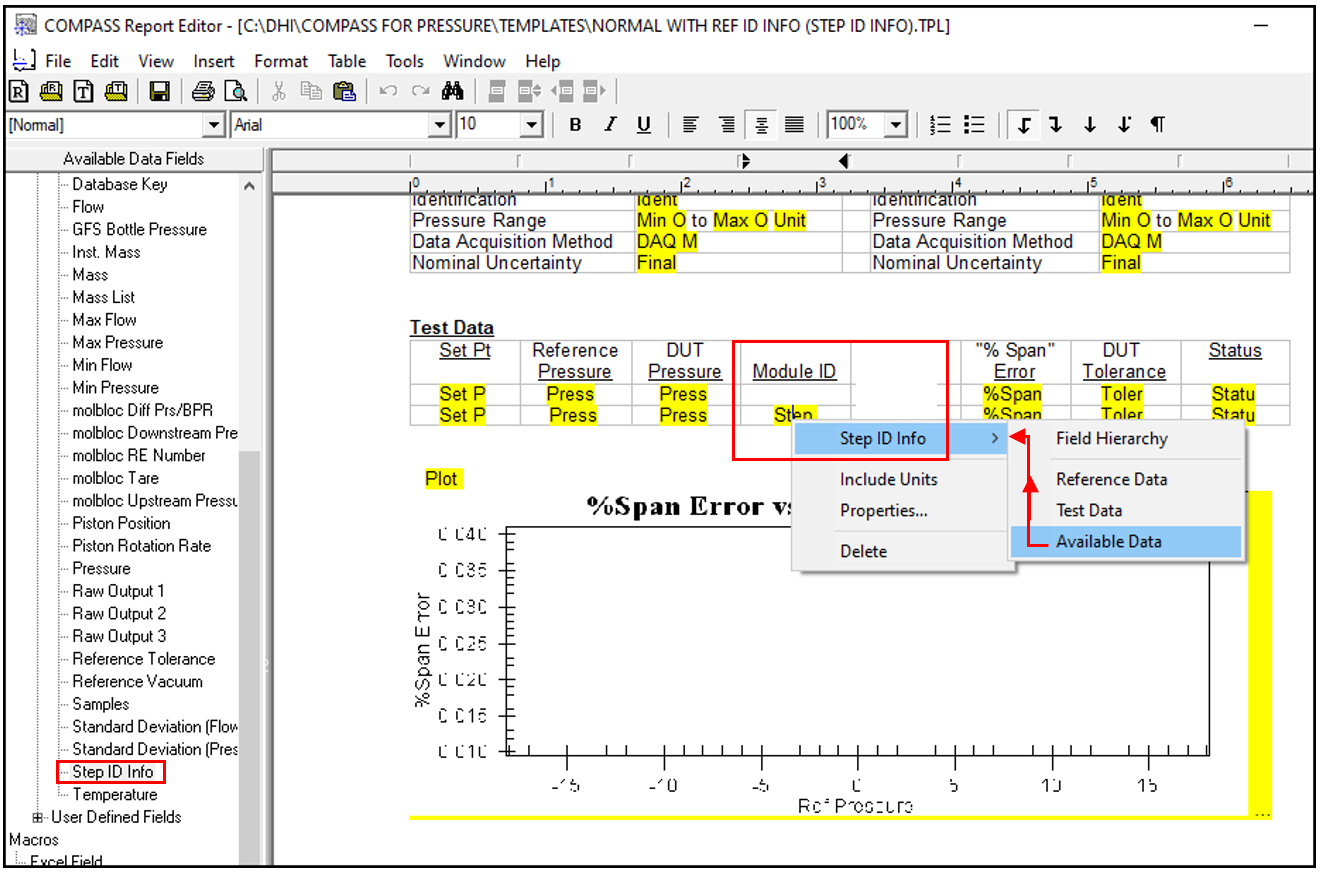1322x873 pixels.
Task: Select Piston Rotation Rate tree item
Action: point(141,546)
